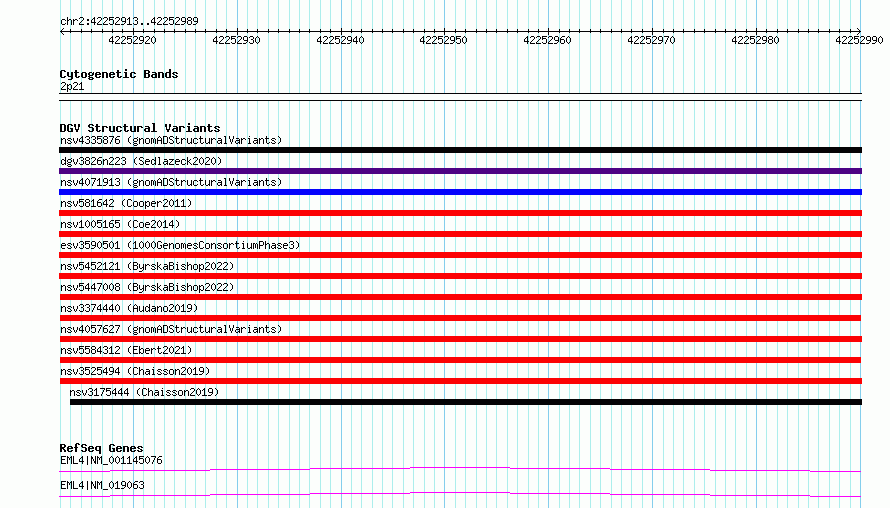This screenshot has height=508, width=890.
Task: Open variant label nsv5452121 (ByrskaBishop2022)
Action: tap(147, 266)
